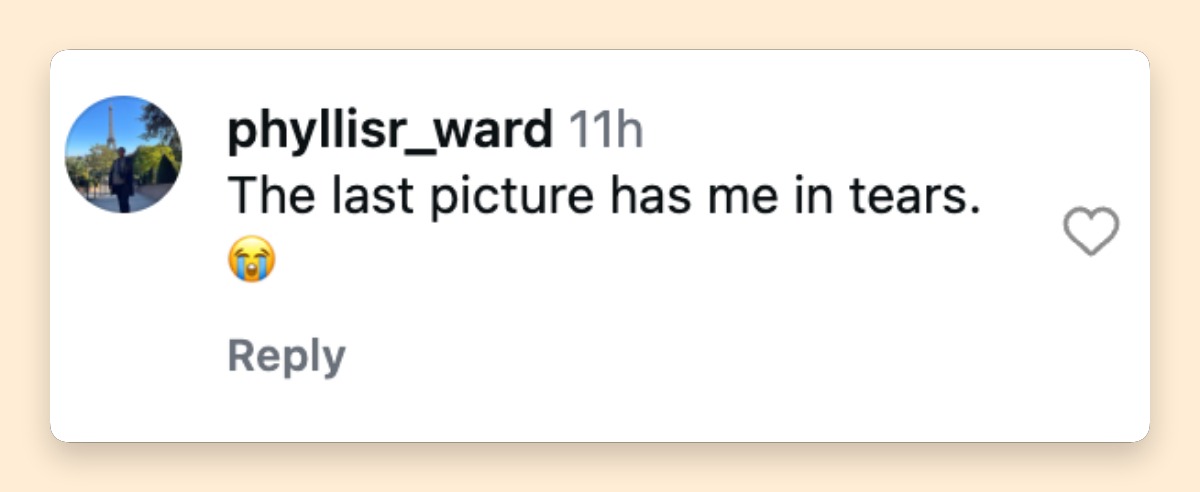The height and width of the screenshot is (492, 1200).
Task: Like the comment with the heart icon
Action: tap(1090, 232)
